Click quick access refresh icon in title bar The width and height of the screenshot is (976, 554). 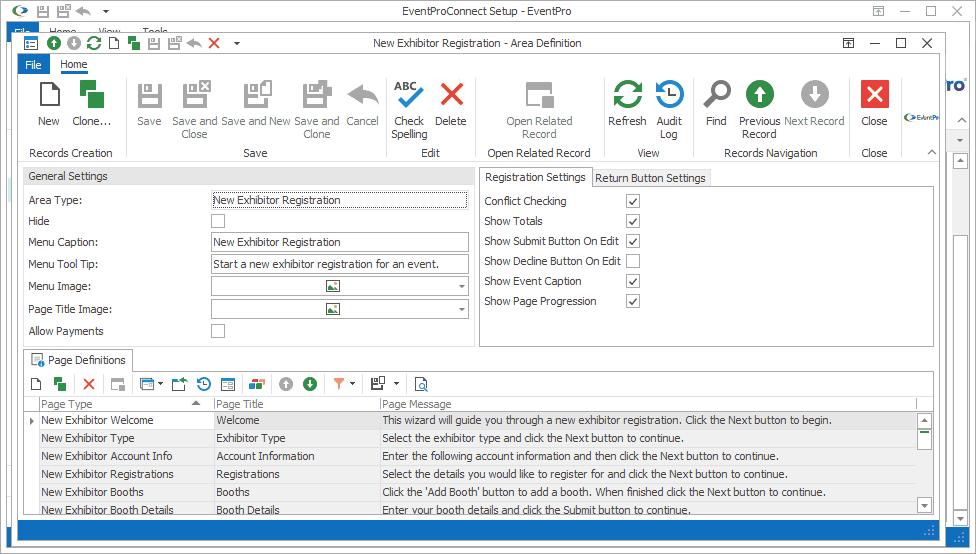(94, 43)
